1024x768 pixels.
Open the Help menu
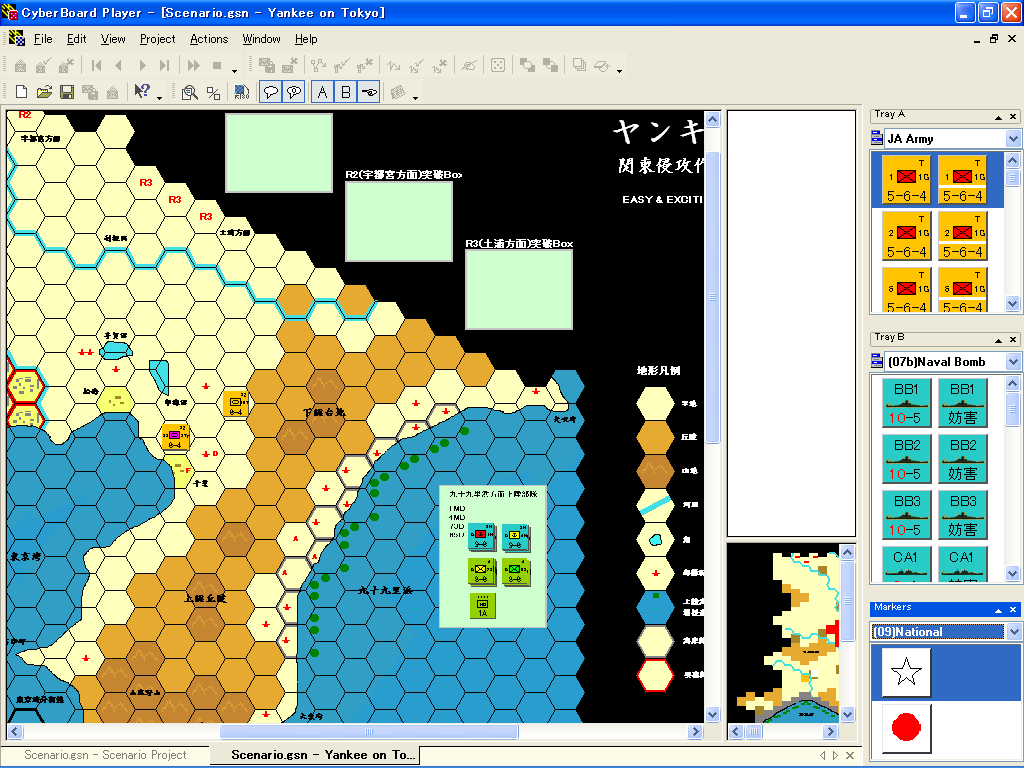click(x=306, y=39)
